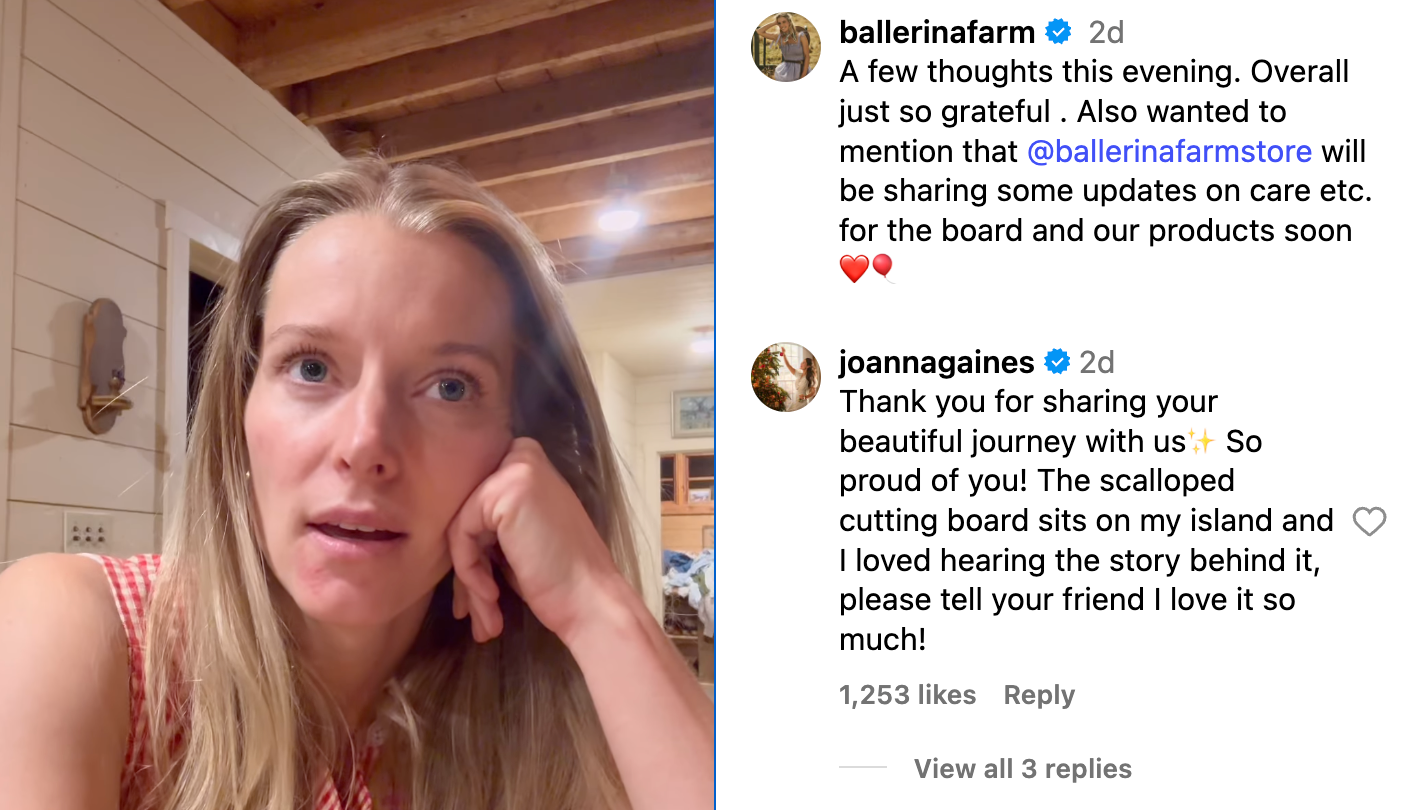Click the dash line beside View all replies
Viewport: 1416px width, 810px height.
(862, 768)
